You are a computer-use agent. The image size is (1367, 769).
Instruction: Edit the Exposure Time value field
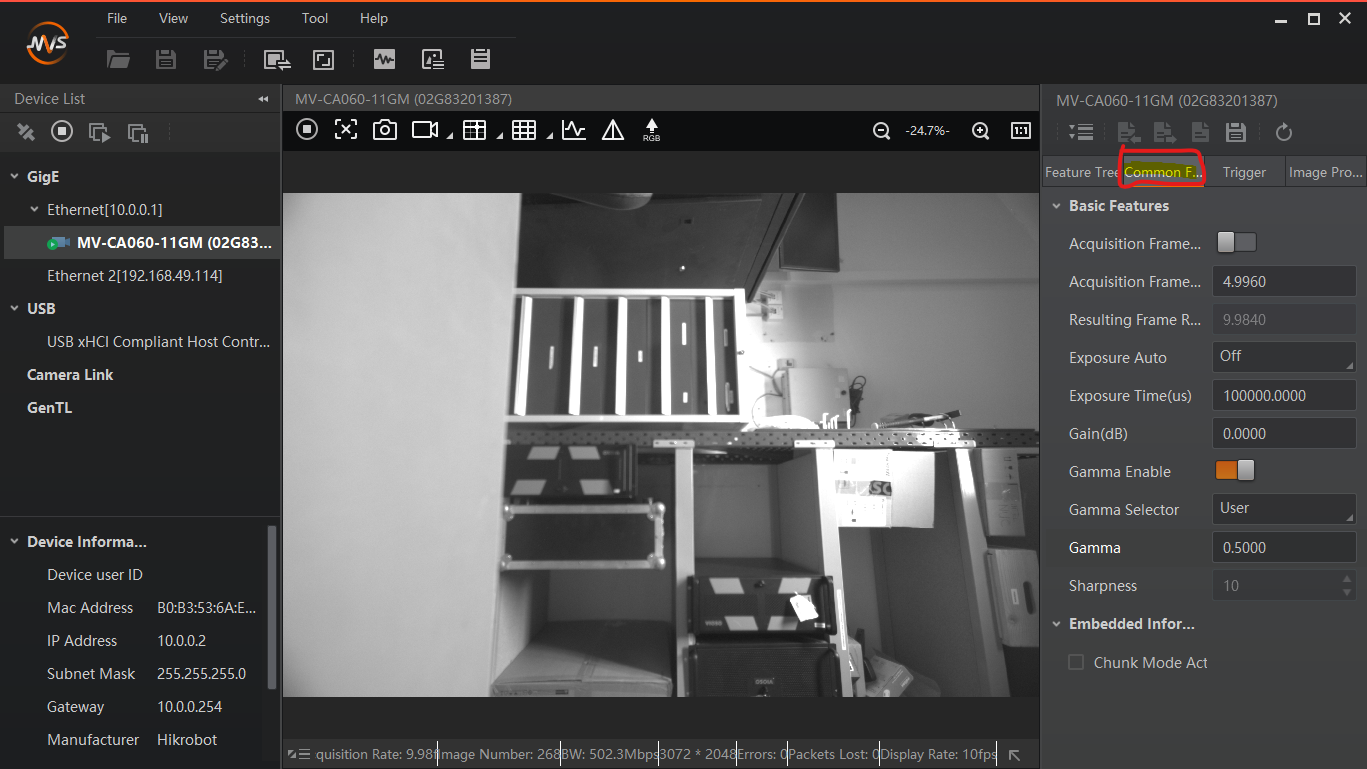(1284, 395)
